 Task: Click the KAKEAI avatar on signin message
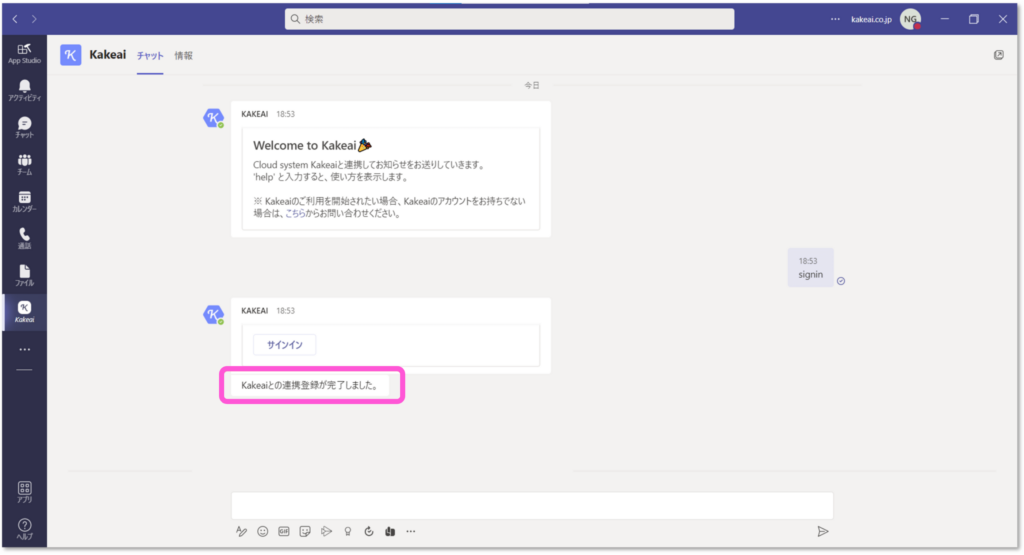tap(213, 315)
